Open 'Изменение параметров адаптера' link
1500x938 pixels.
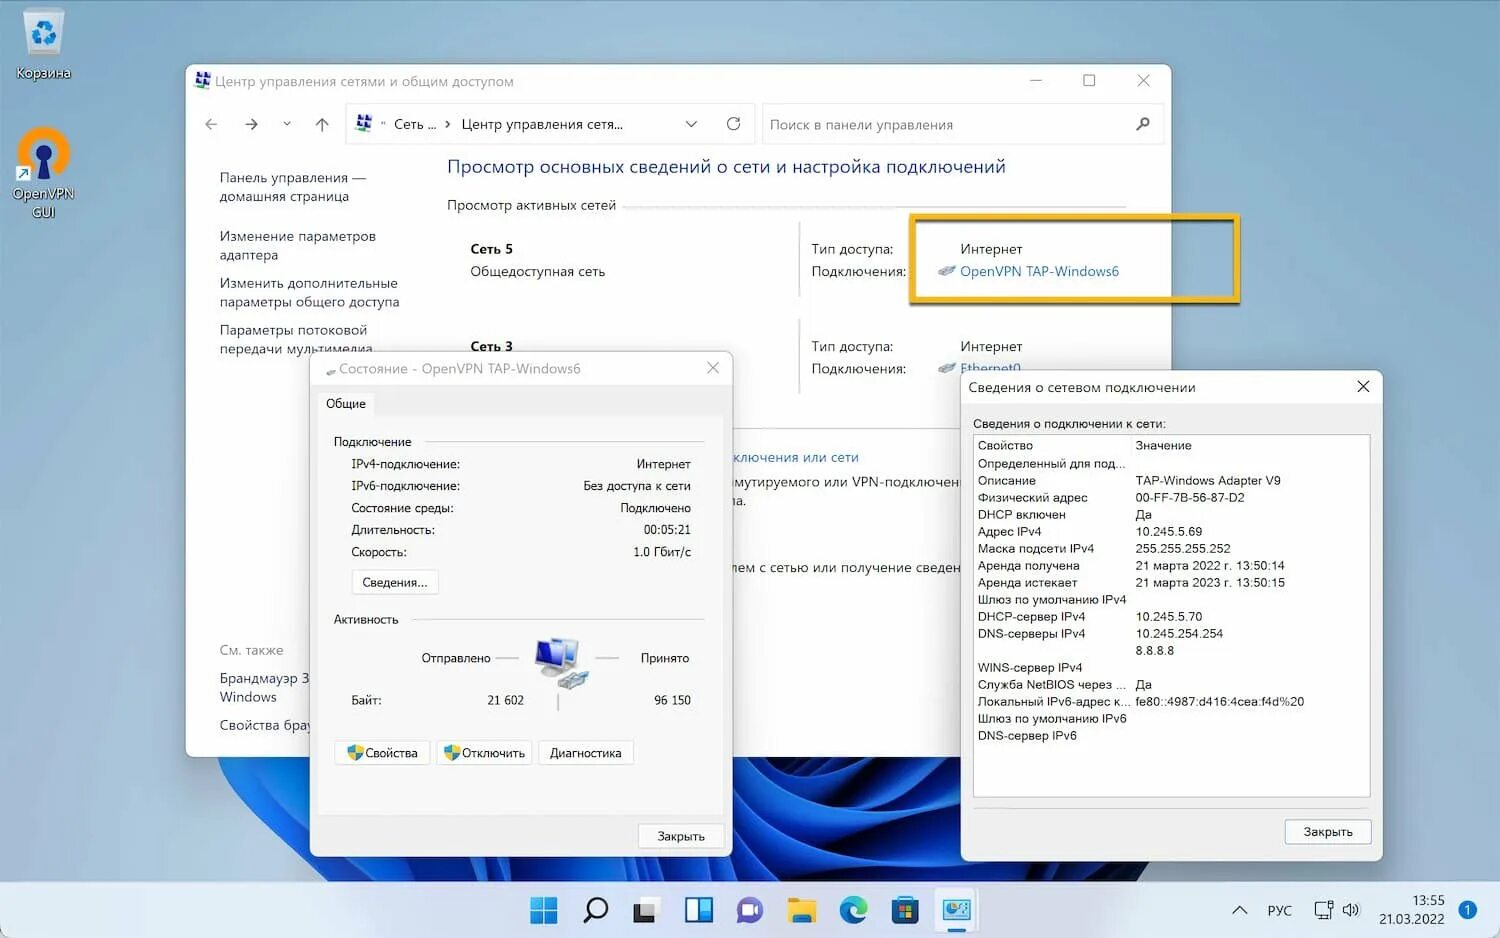pos(297,245)
